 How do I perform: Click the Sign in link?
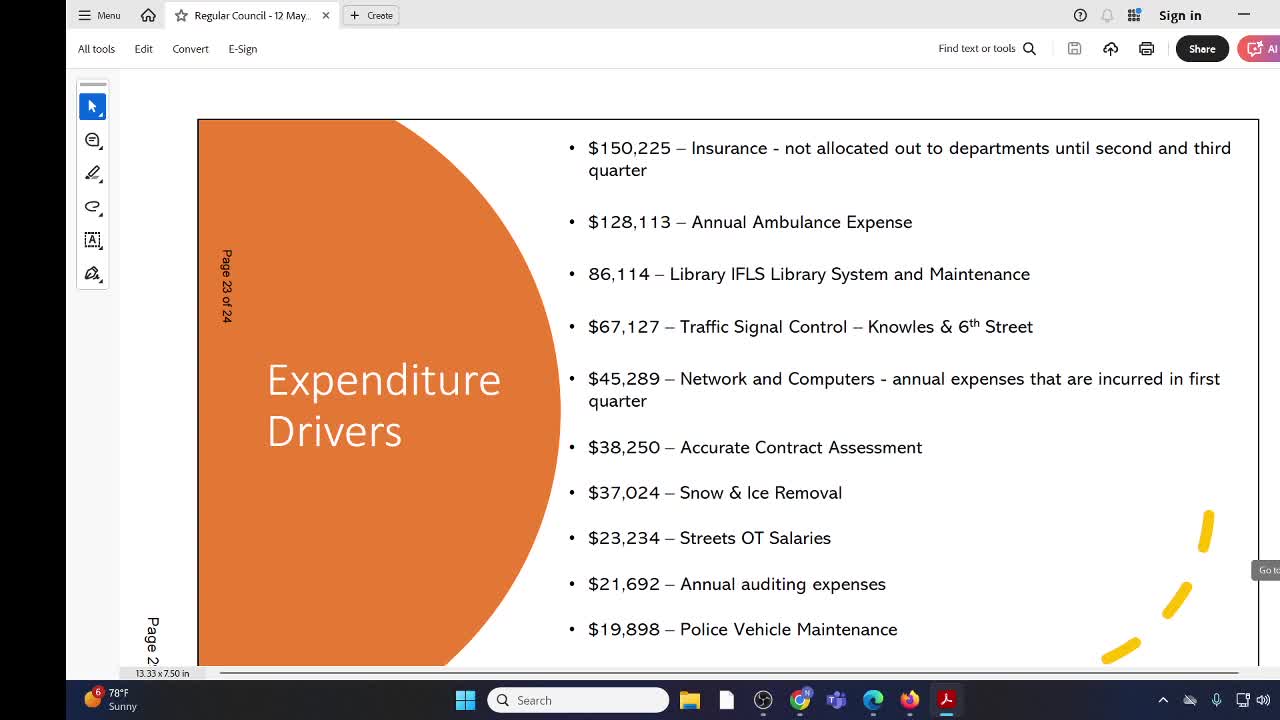coord(1180,15)
